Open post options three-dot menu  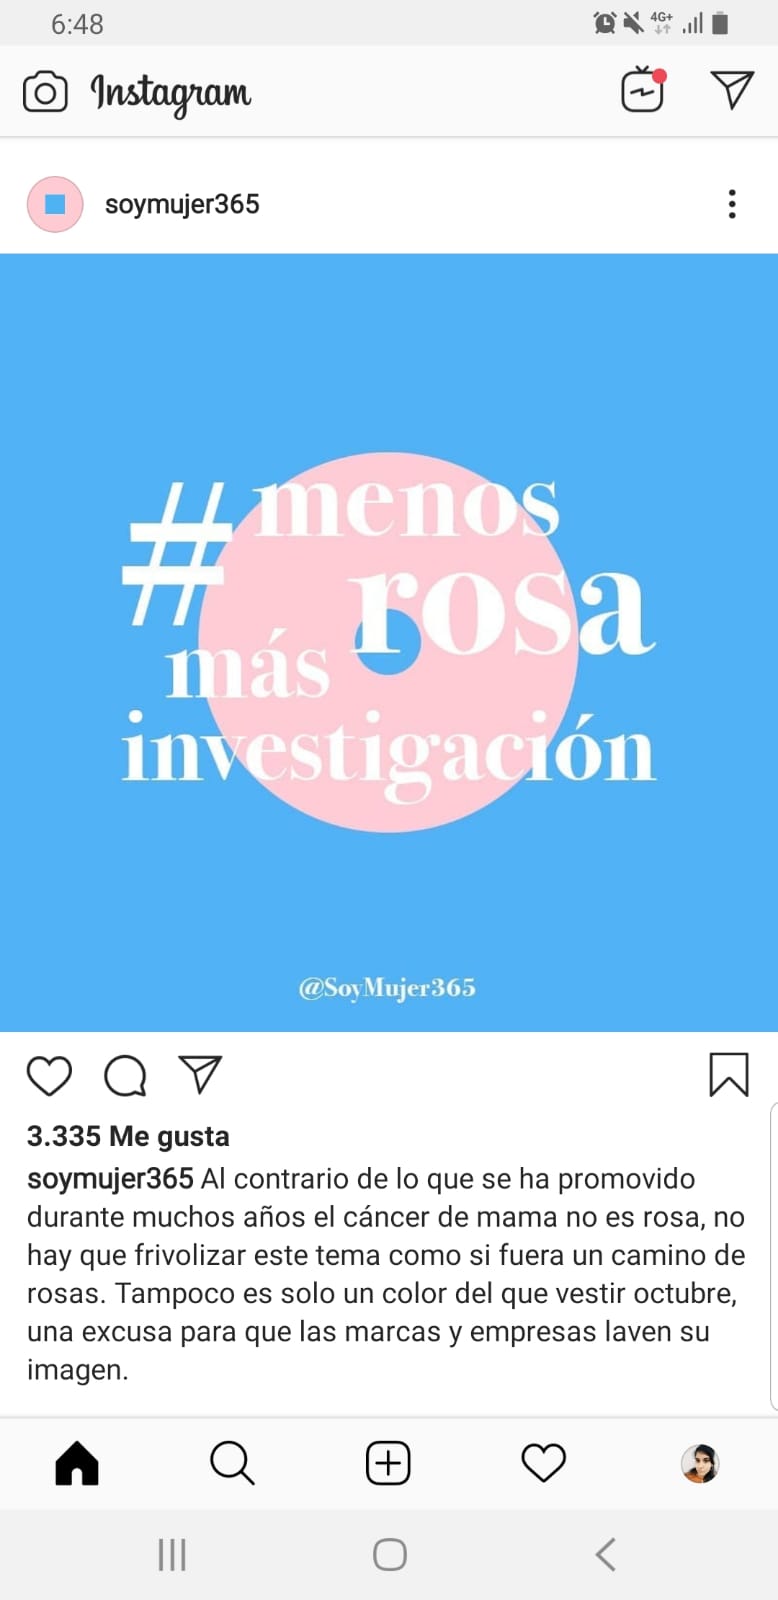tap(732, 204)
